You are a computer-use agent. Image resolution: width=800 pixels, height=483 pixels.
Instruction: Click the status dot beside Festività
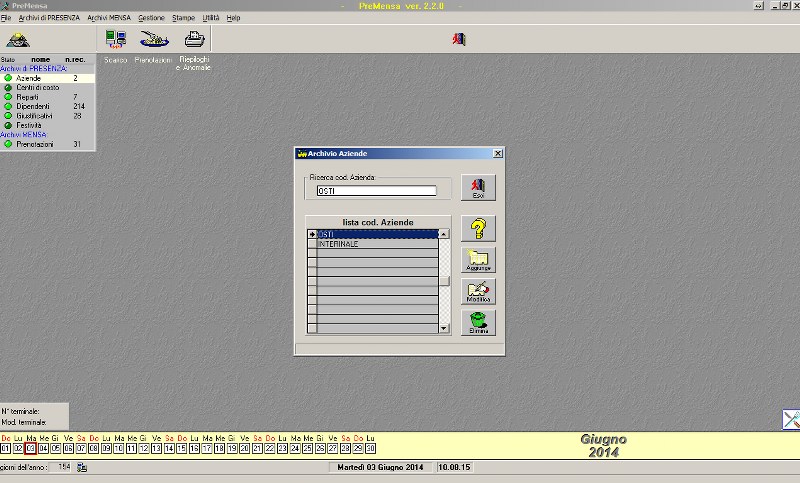point(8,125)
